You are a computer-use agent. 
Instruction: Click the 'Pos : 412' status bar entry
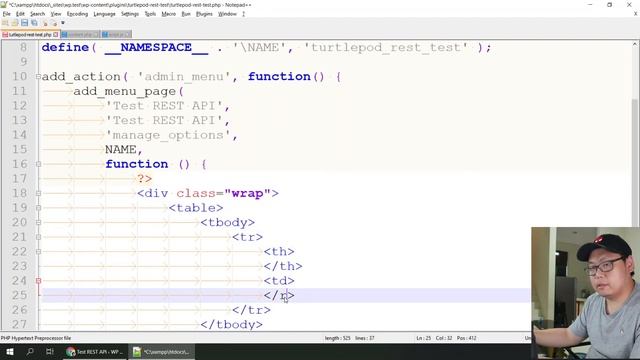click(467, 338)
